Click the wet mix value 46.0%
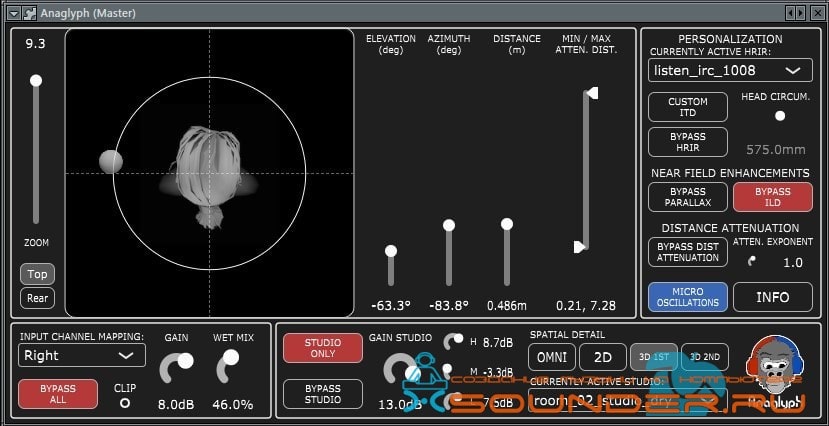This screenshot has width=829, height=426. 233,405
